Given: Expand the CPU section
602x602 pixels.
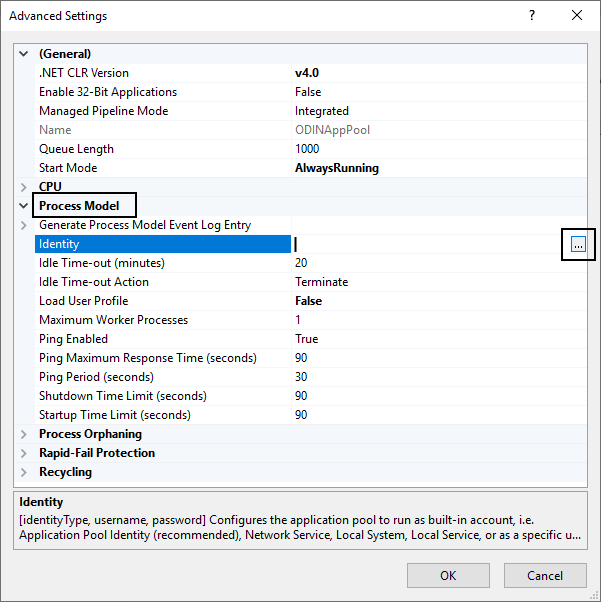Looking at the screenshot, I should pos(24,187).
